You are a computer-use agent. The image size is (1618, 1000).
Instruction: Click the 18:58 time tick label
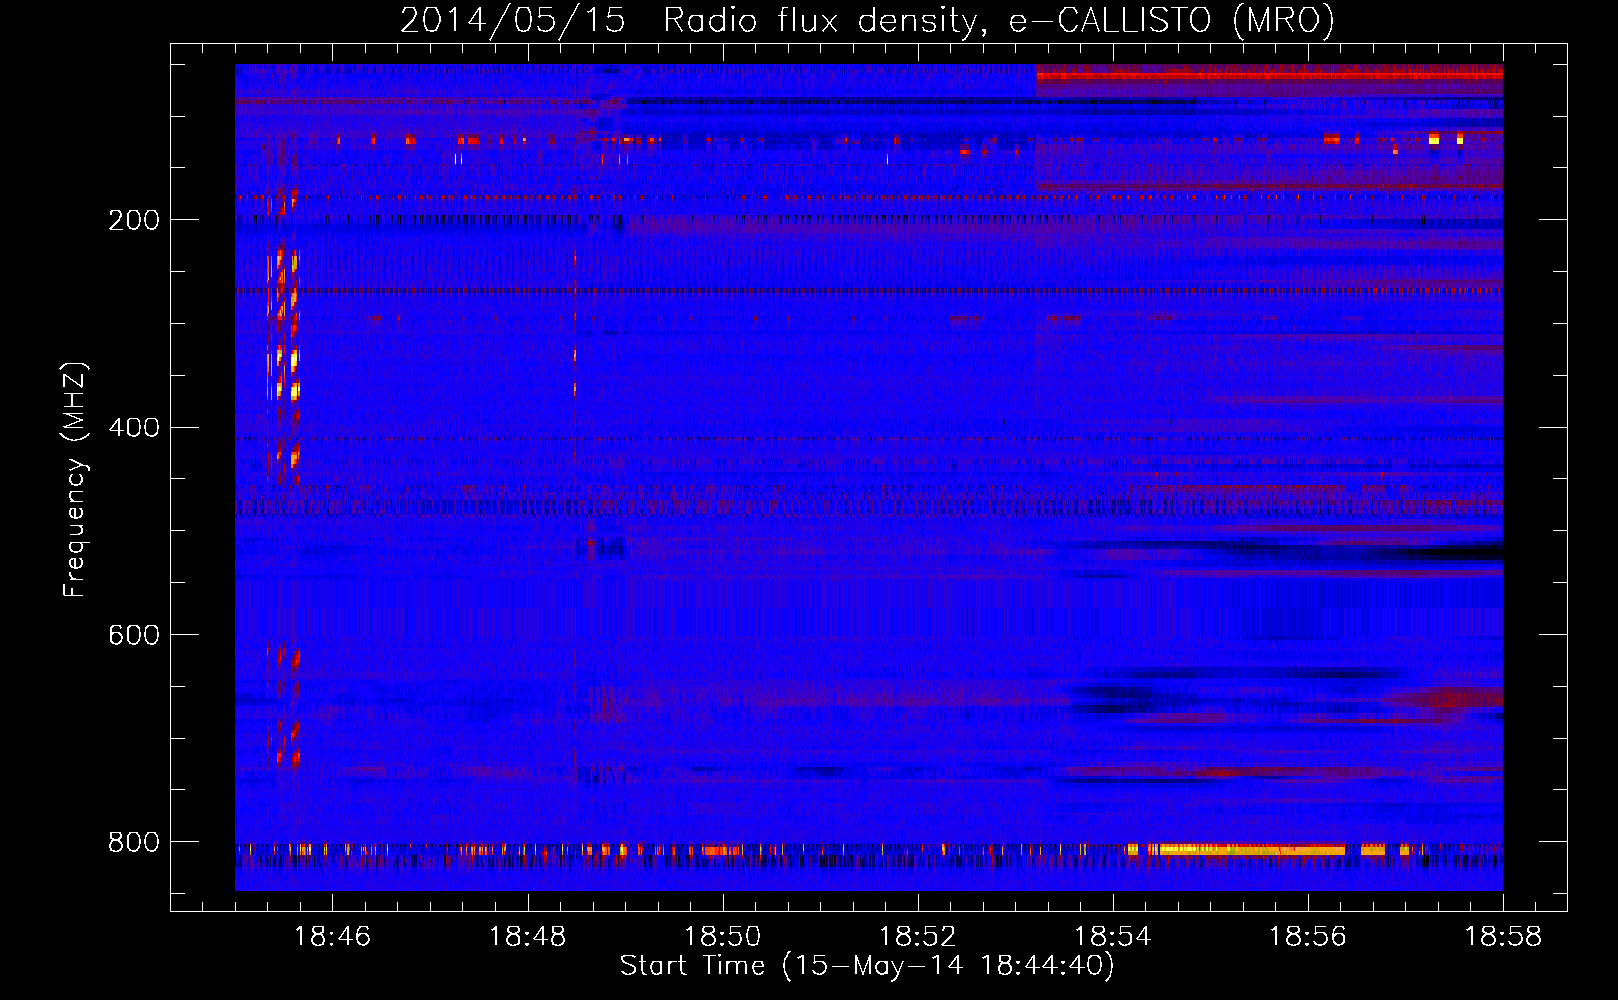pyautogui.click(x=1503, y=937)
